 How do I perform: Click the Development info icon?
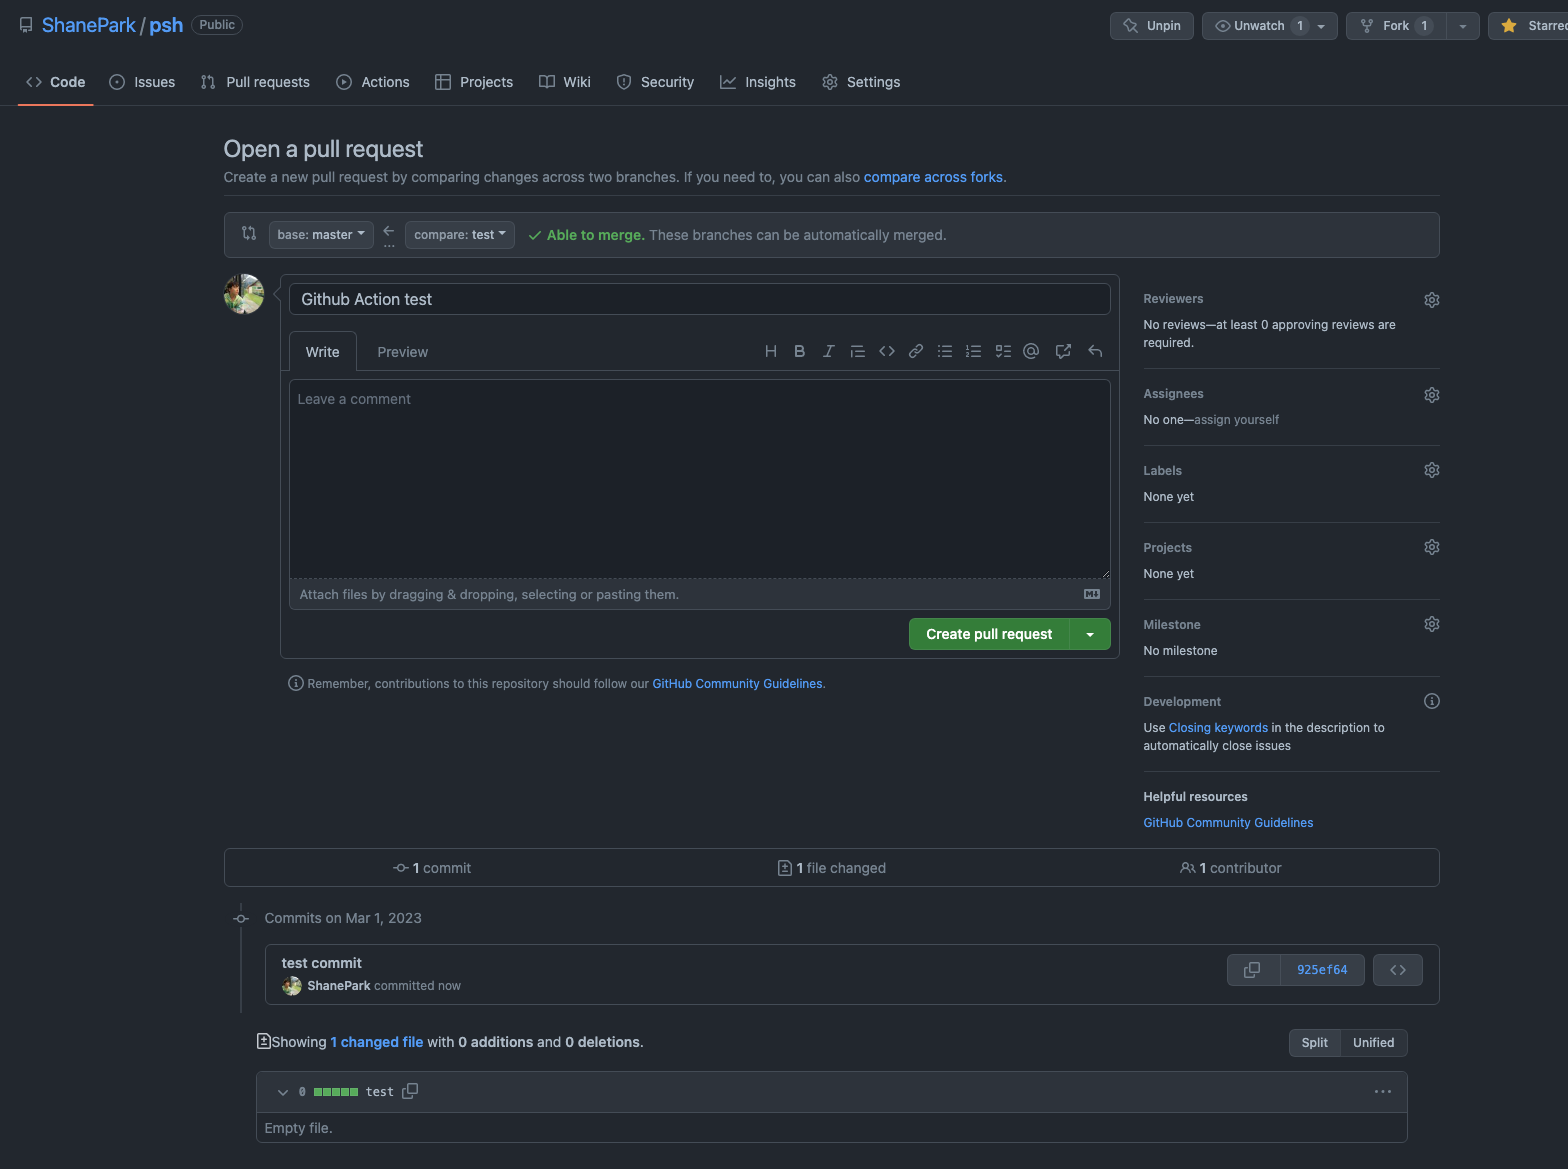click(x=1431, y=701)
